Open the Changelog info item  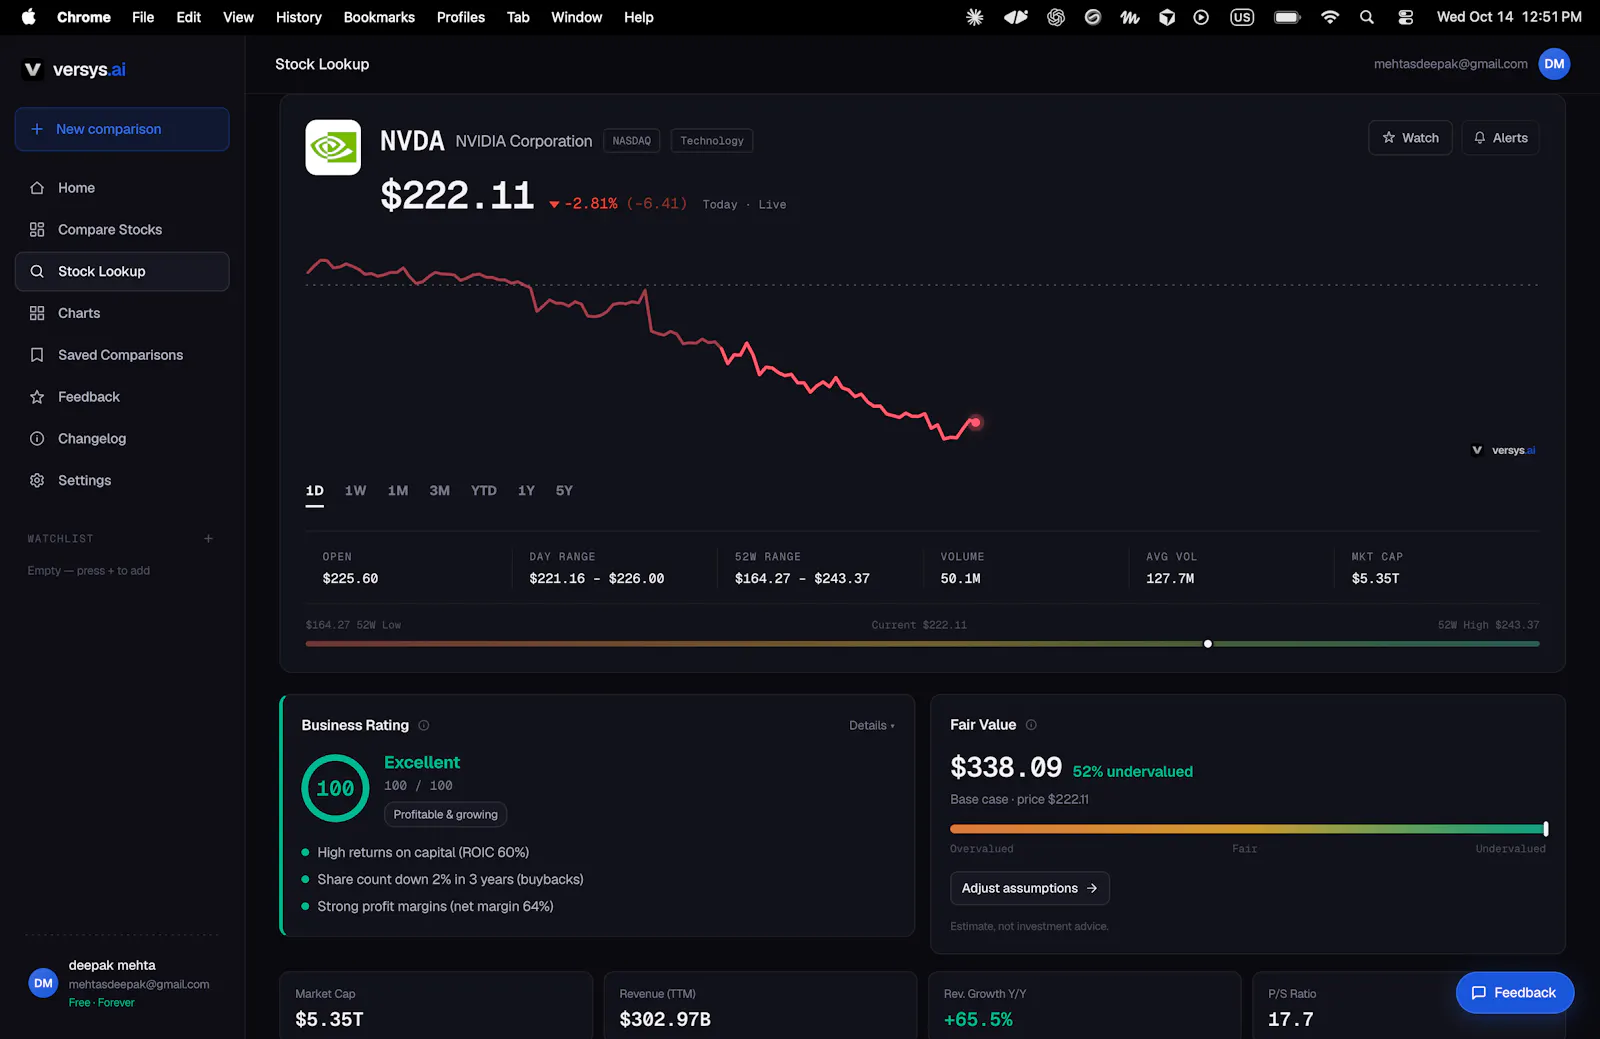(x=122, y=439)
